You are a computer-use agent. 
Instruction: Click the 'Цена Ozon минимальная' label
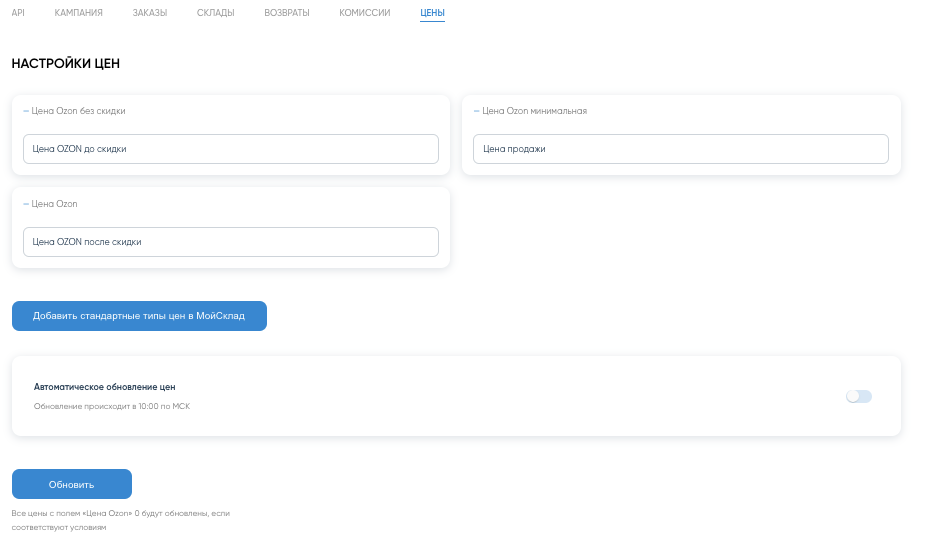[534, 111]
